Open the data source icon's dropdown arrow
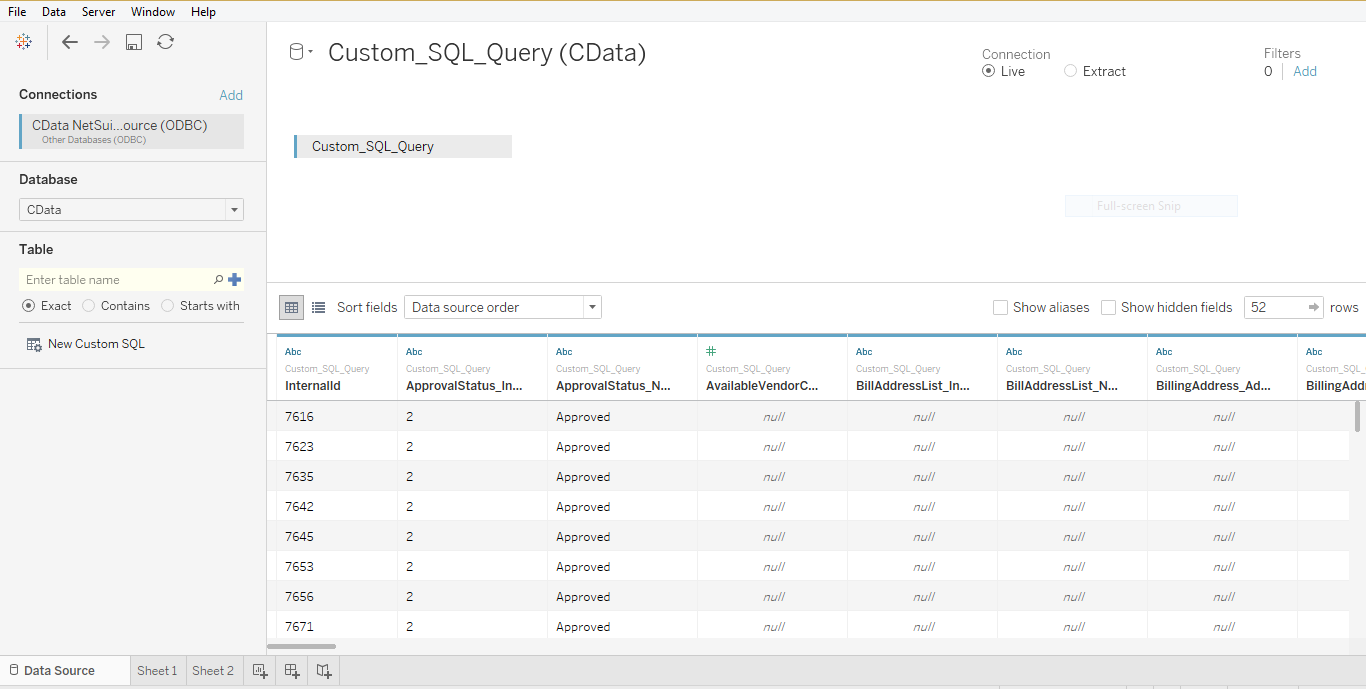Screen dimensions: 1366x689 point(310,50)
